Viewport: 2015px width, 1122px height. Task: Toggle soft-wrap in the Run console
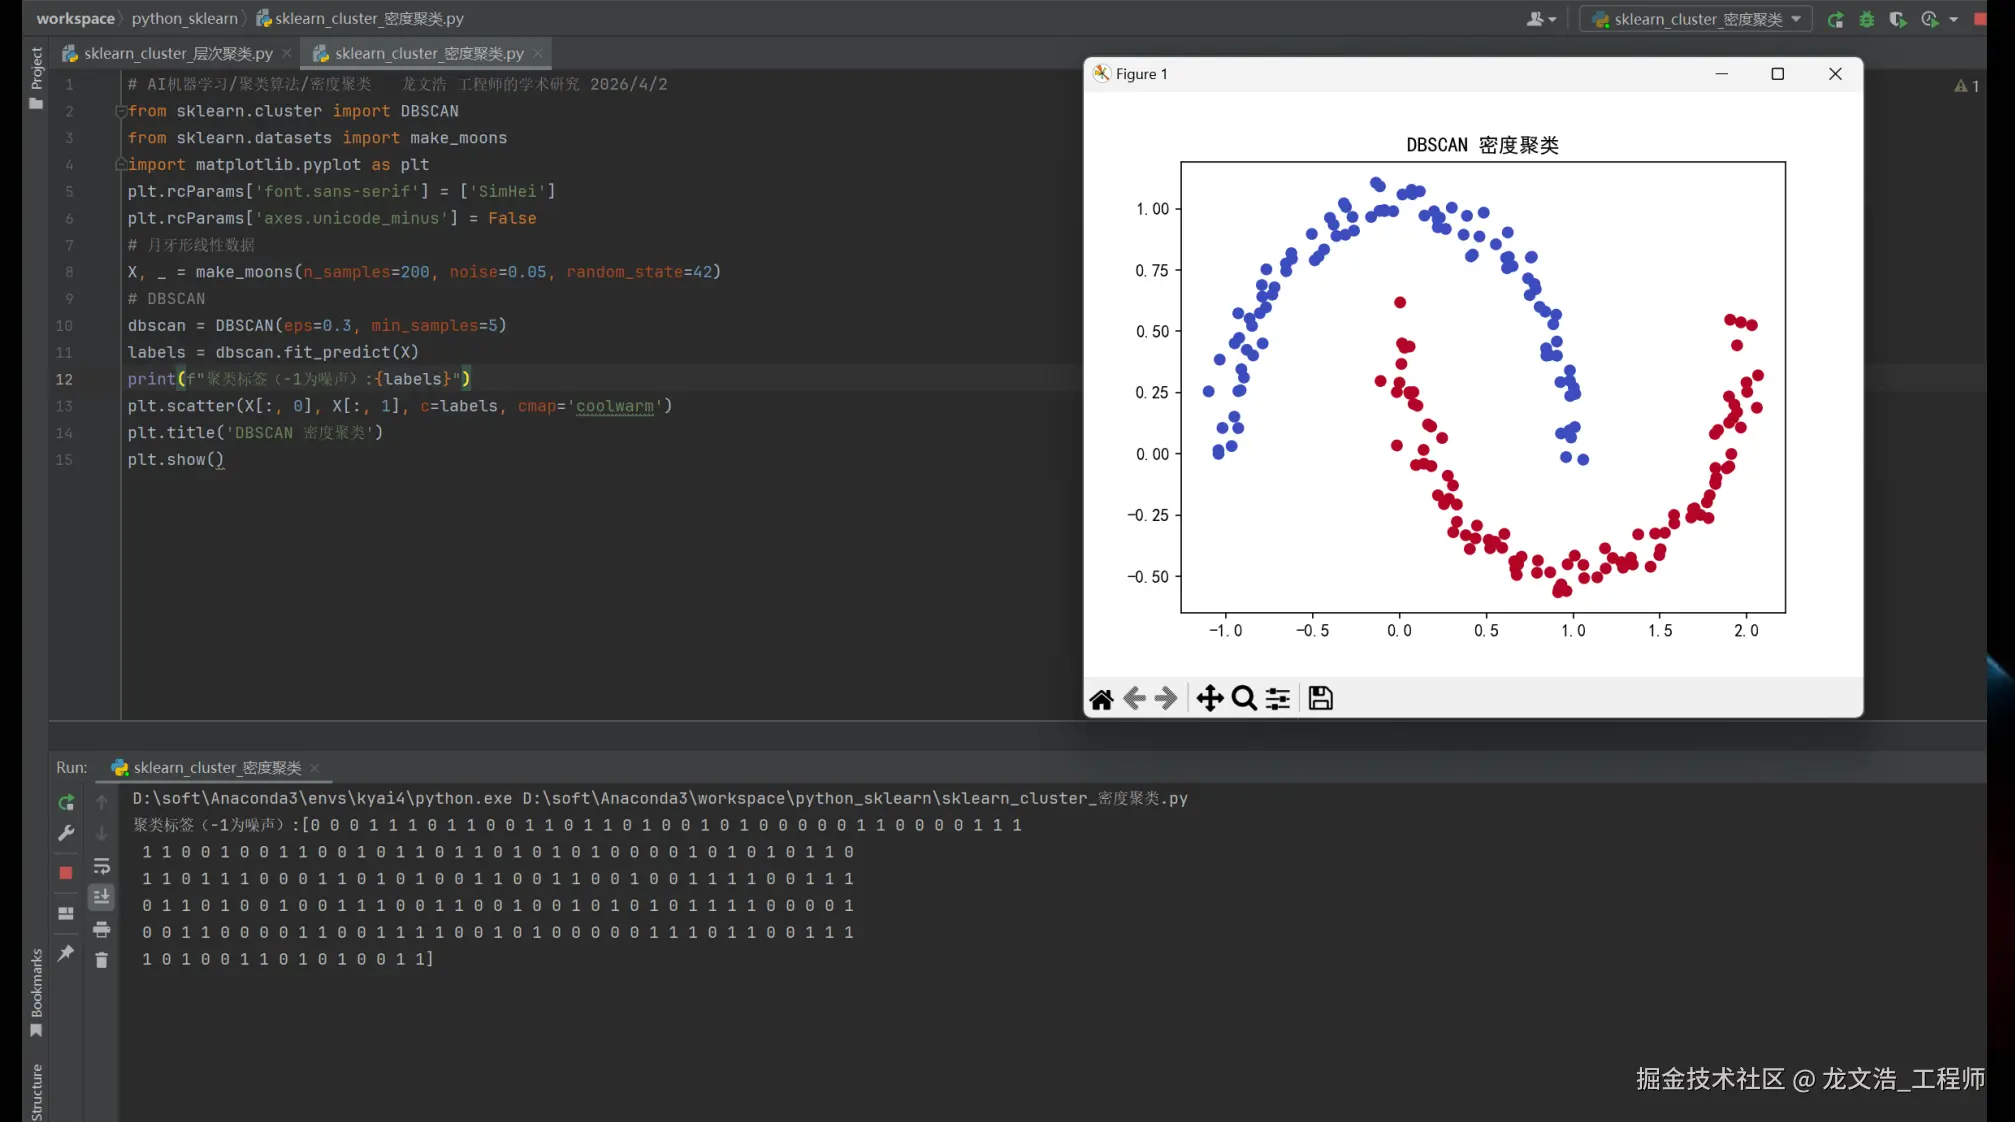point(101,866)
